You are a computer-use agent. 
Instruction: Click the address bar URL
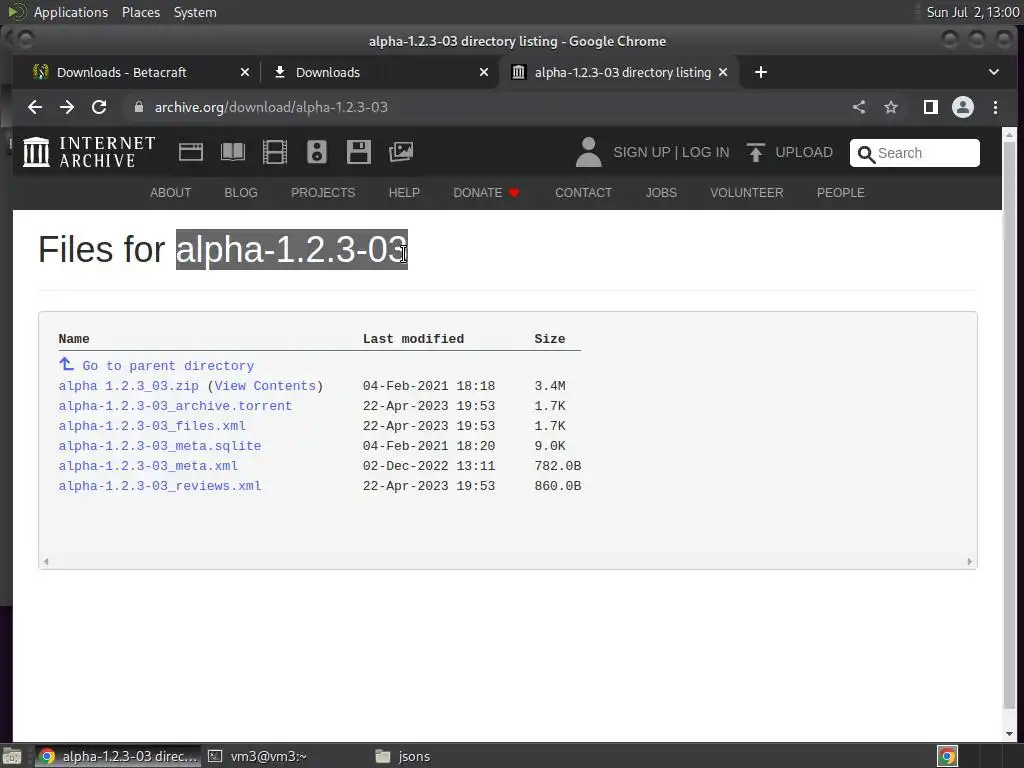coord(271,107)
